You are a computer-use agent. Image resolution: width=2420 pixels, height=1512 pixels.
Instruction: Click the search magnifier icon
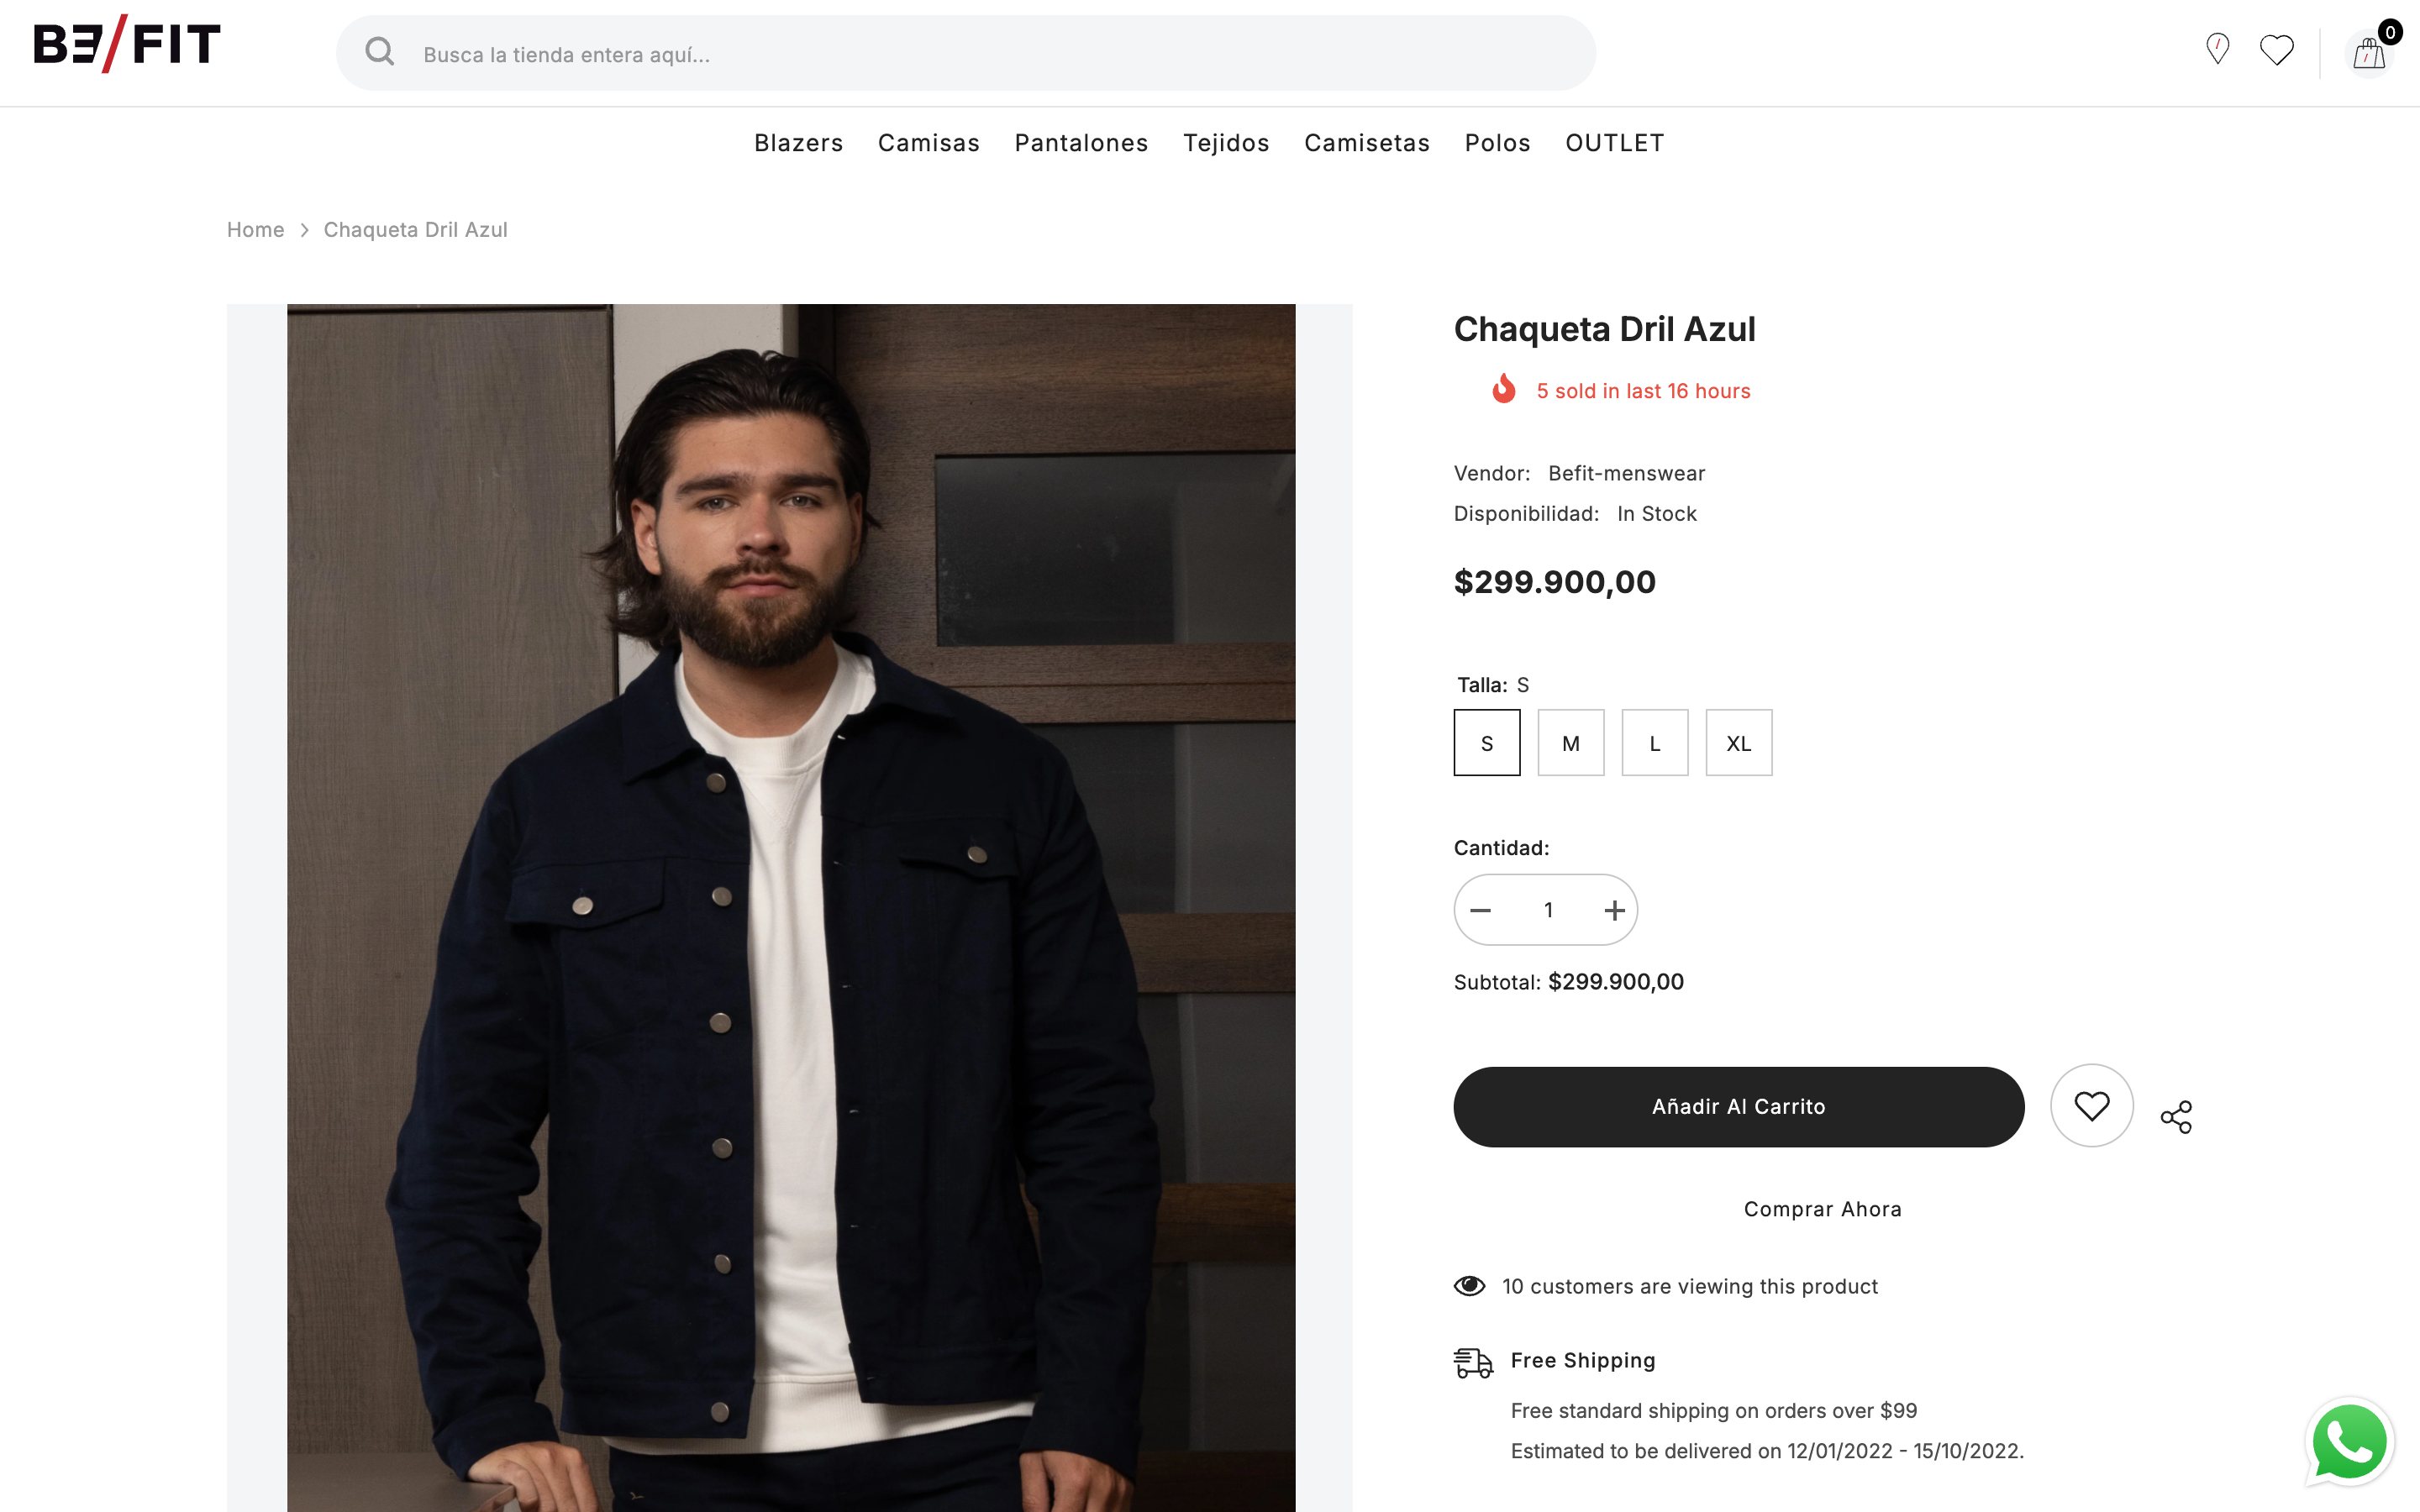coord(380,52)
